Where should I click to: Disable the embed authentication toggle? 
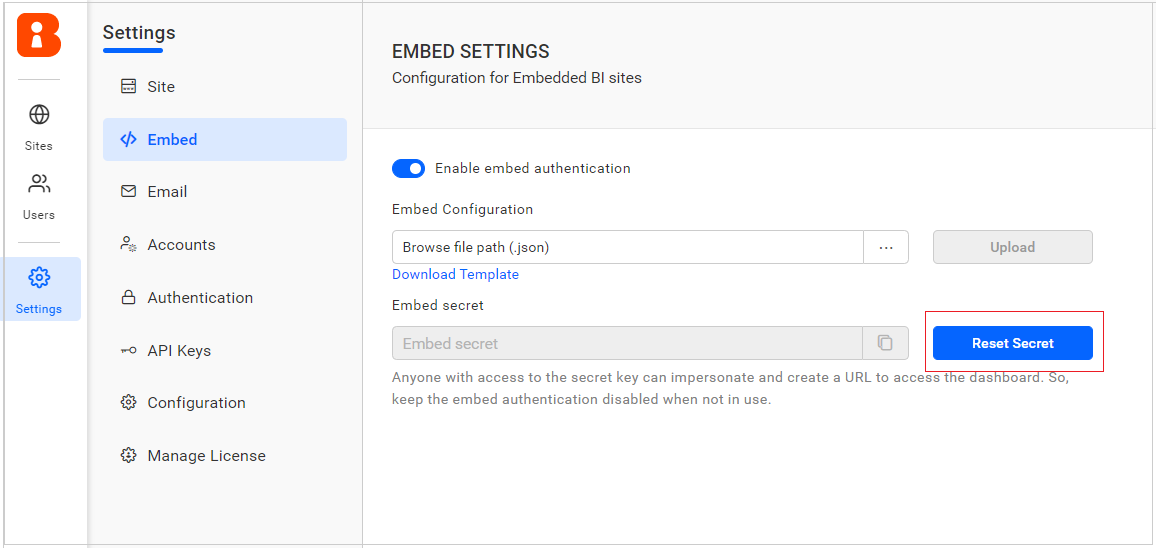[408, 169]
